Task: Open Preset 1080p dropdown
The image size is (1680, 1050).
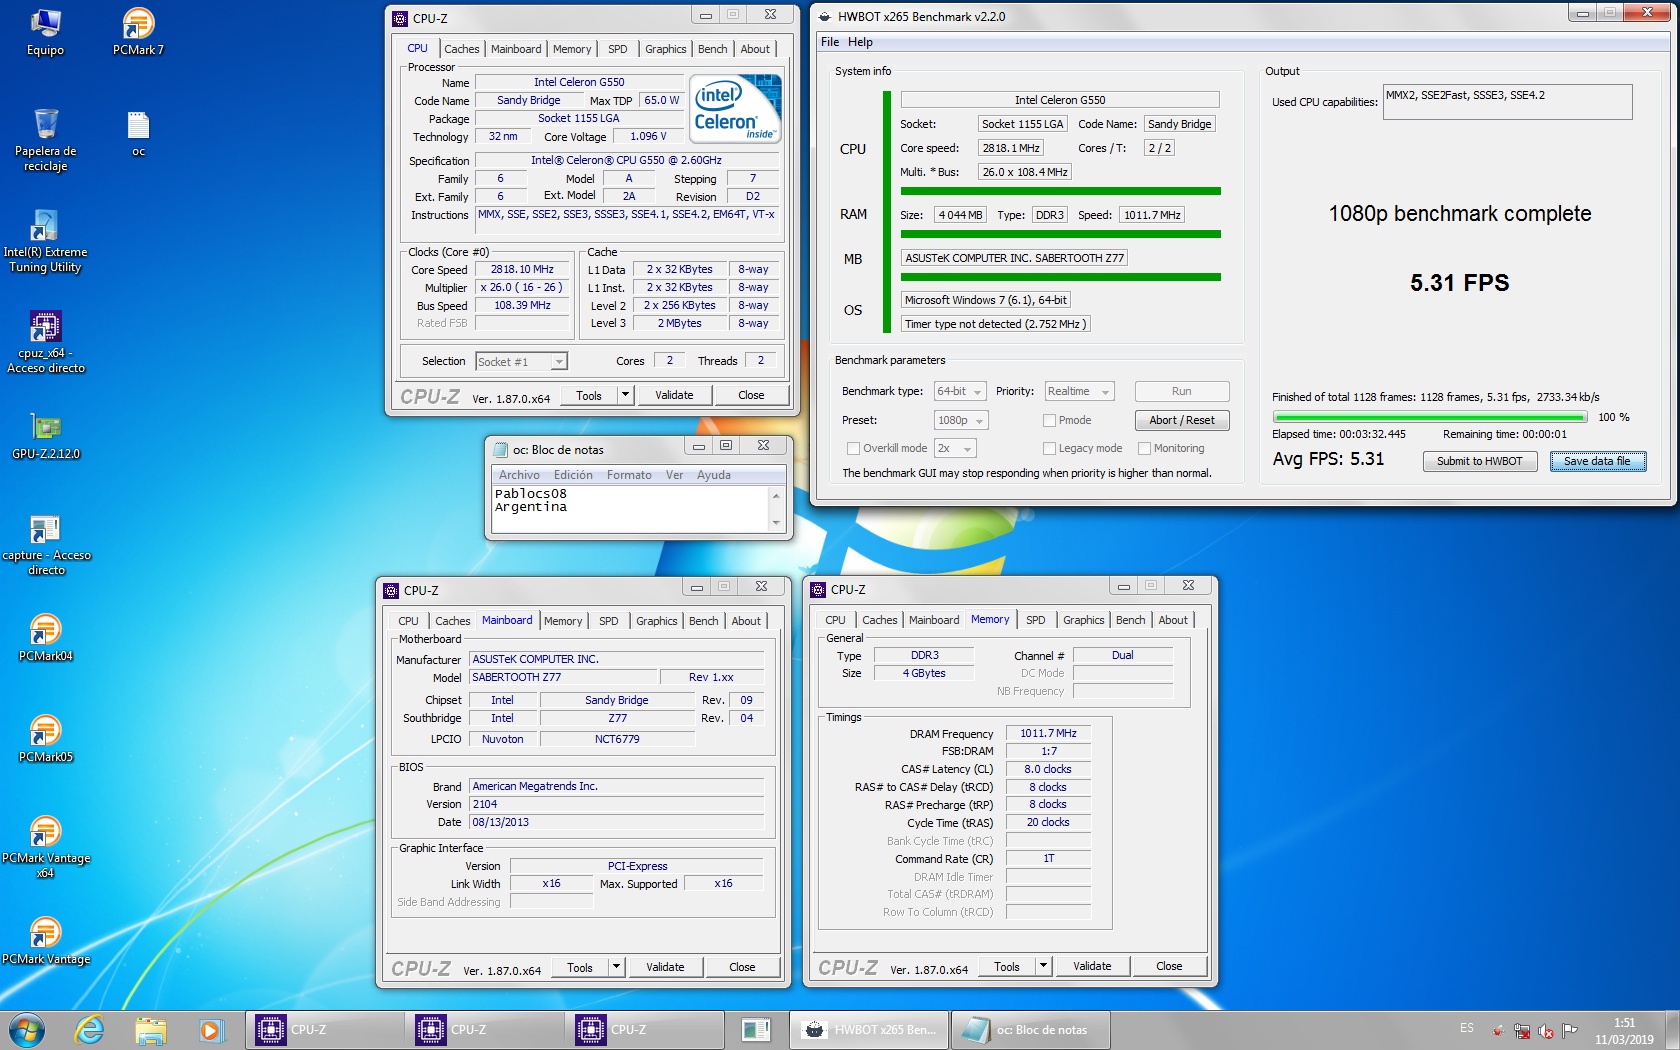Action: [x=961, y=420]
